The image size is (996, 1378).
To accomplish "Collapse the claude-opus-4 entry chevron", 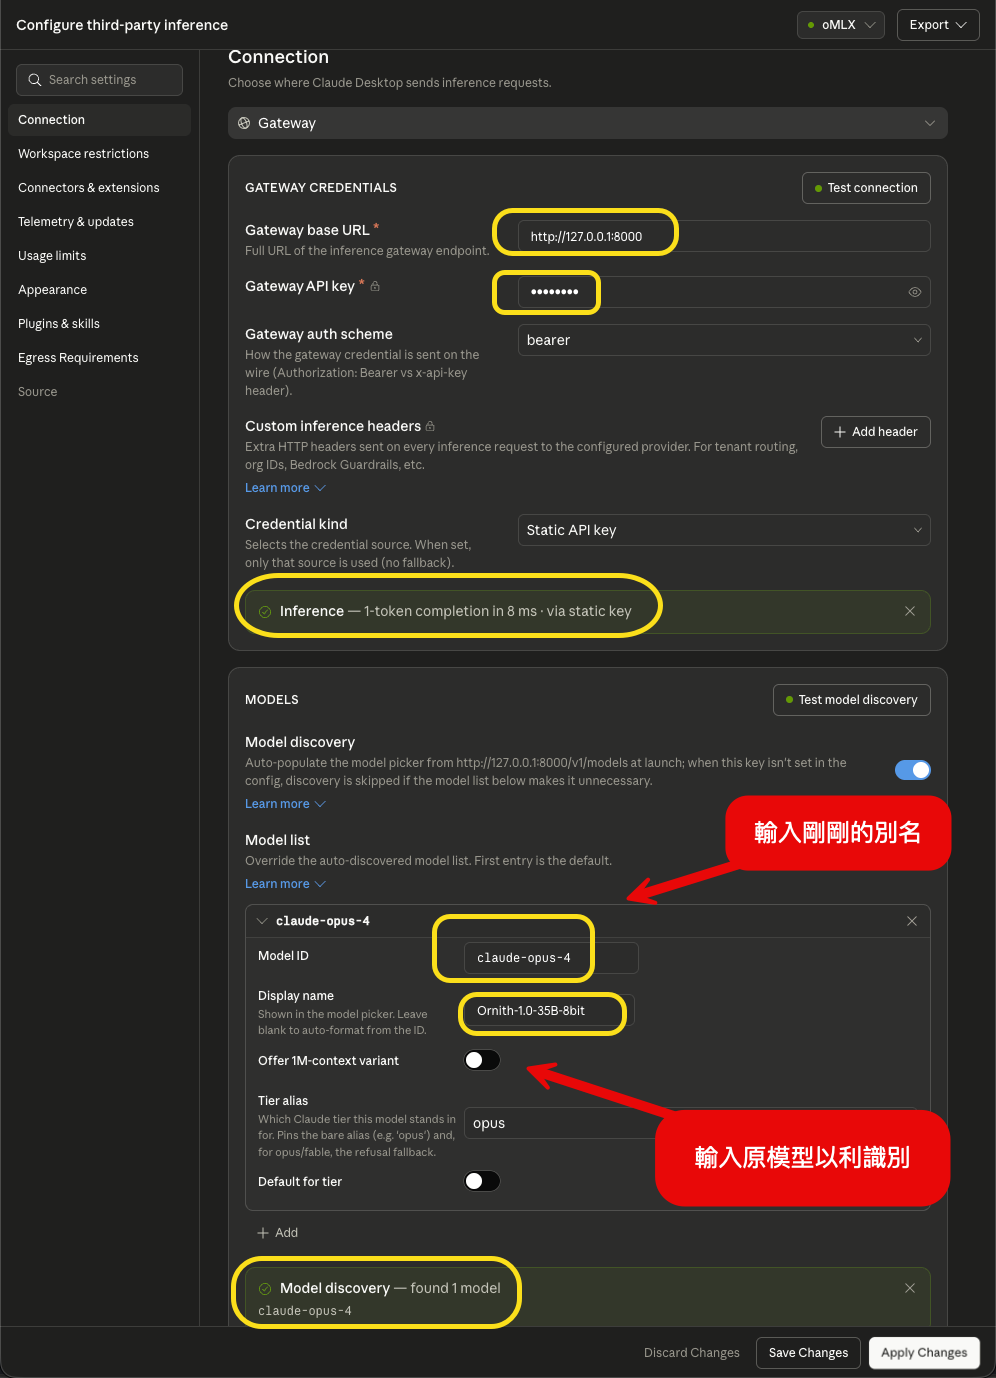I will tap(262, 921).
